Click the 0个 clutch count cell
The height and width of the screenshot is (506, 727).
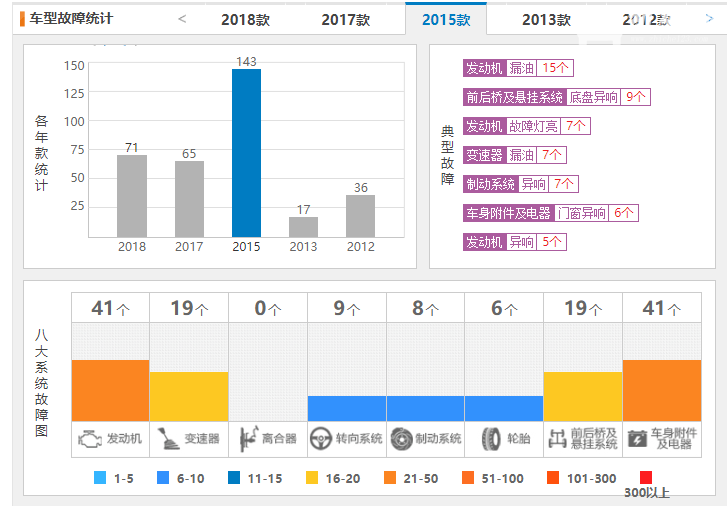pos(268,308)
